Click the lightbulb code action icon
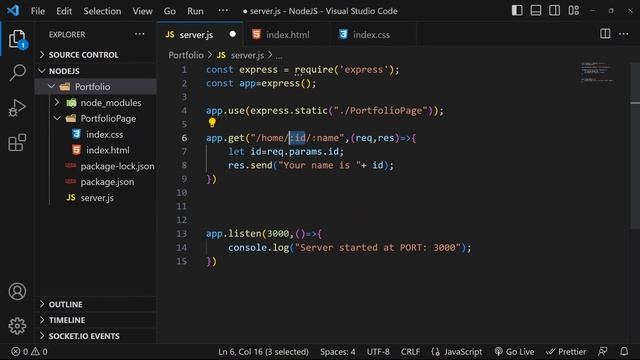Viewport: 640px width, 360px height. [212, 122]
